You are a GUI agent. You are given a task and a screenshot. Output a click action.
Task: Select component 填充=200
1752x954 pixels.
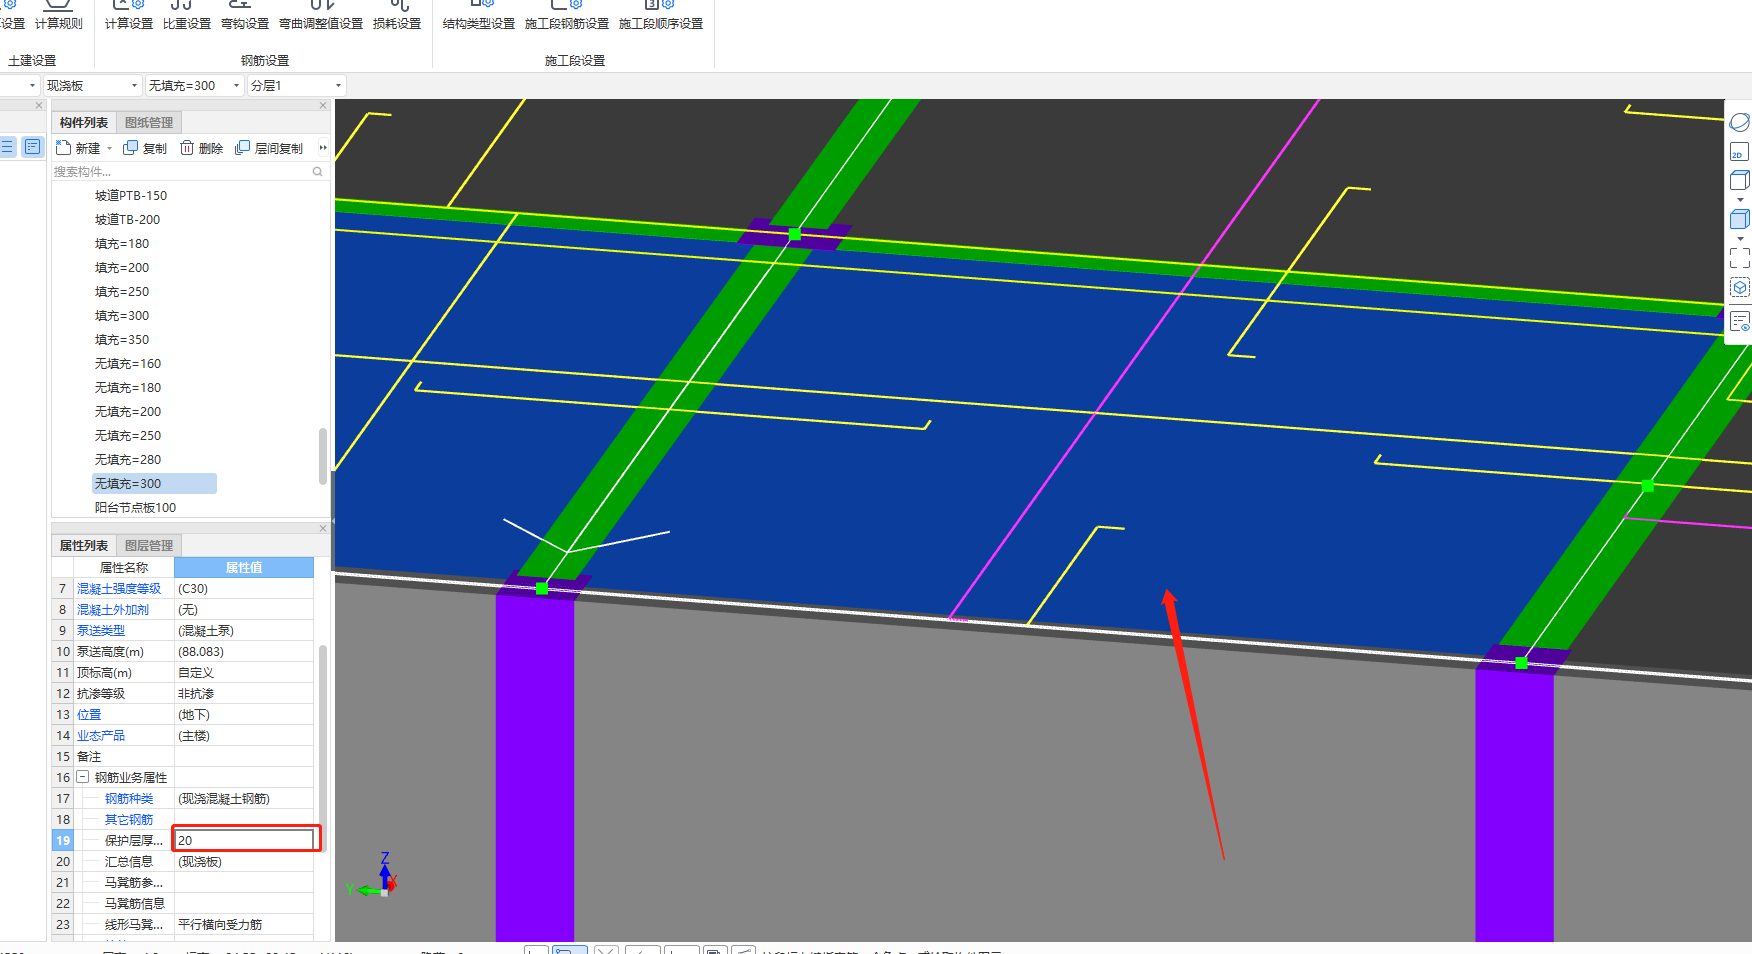pyautogui.click(x=122, y=268)
